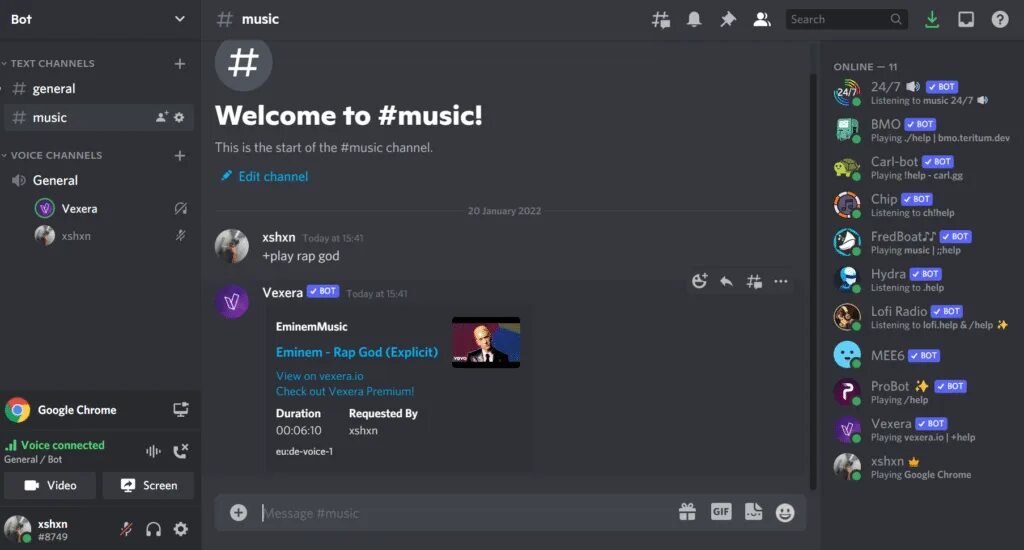Click the Screen share button
Image resolution: width=1024 pixels, height=550 pixels.
(x=148, y=485)
